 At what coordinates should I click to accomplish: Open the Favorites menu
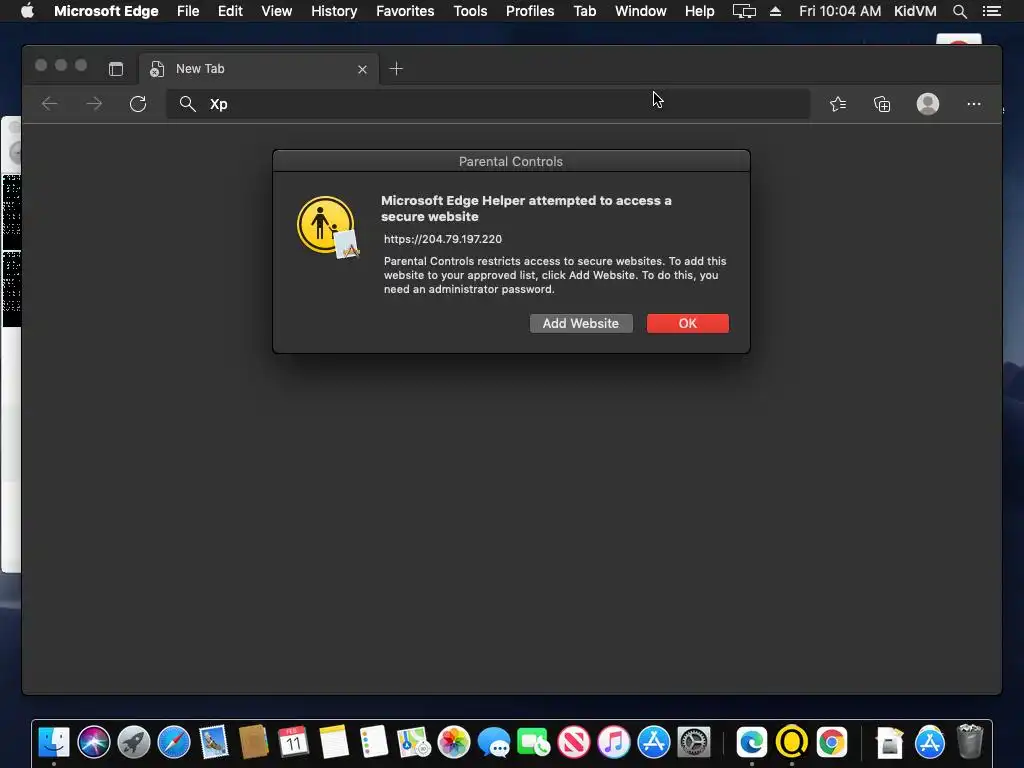(405, 11)
